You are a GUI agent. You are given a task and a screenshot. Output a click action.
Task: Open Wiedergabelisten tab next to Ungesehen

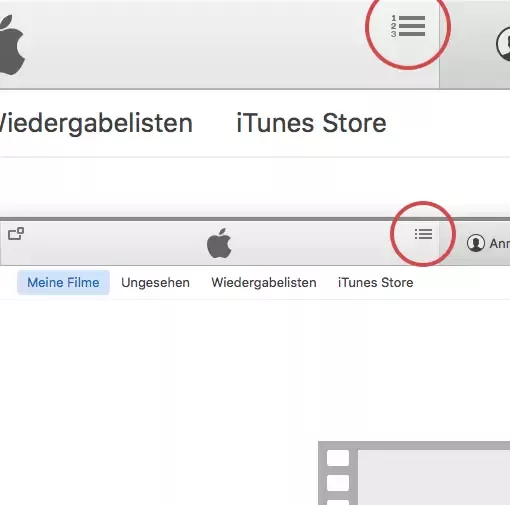click(x=264, y=283)
